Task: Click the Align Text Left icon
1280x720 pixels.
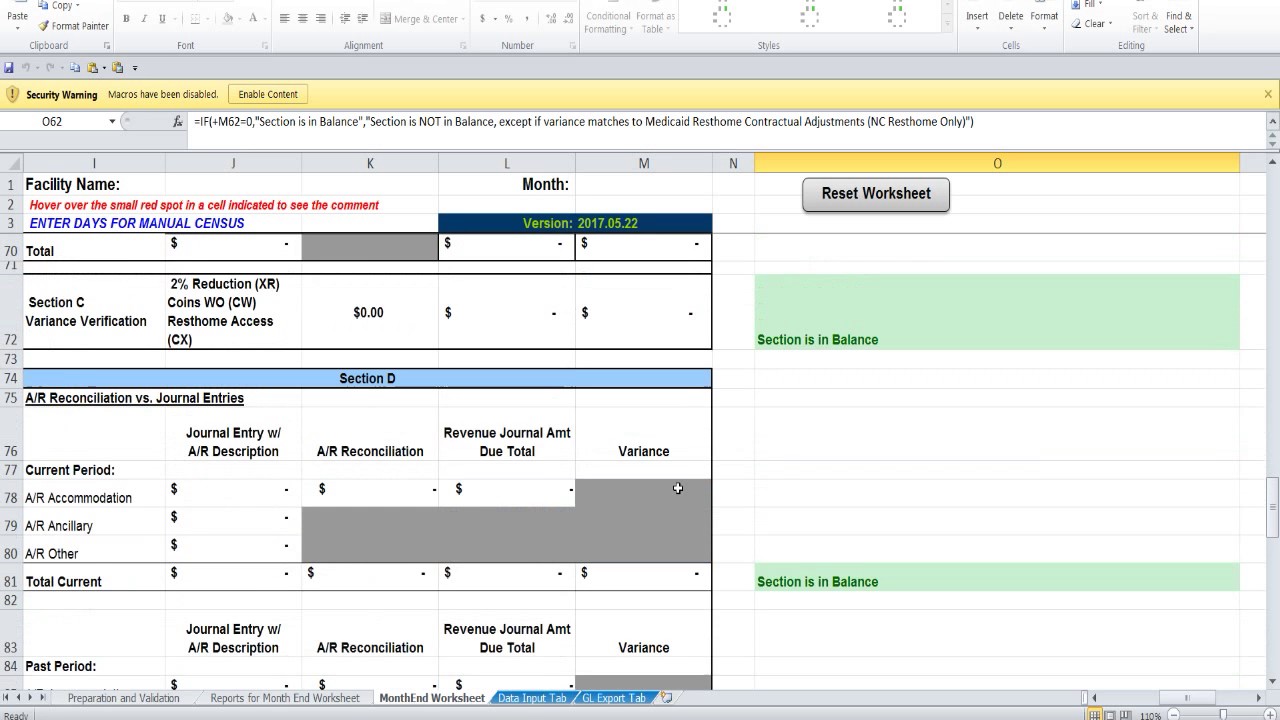Action: click(284, 19)
